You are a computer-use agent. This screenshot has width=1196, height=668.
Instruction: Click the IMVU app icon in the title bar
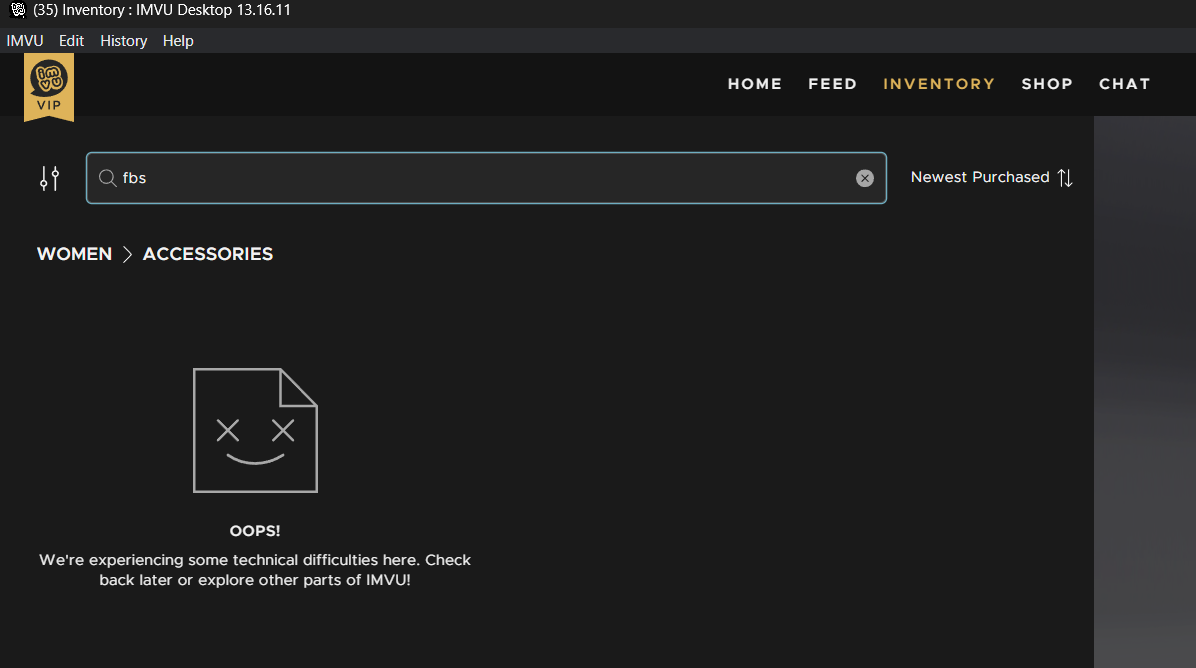[x=18, y=10]
